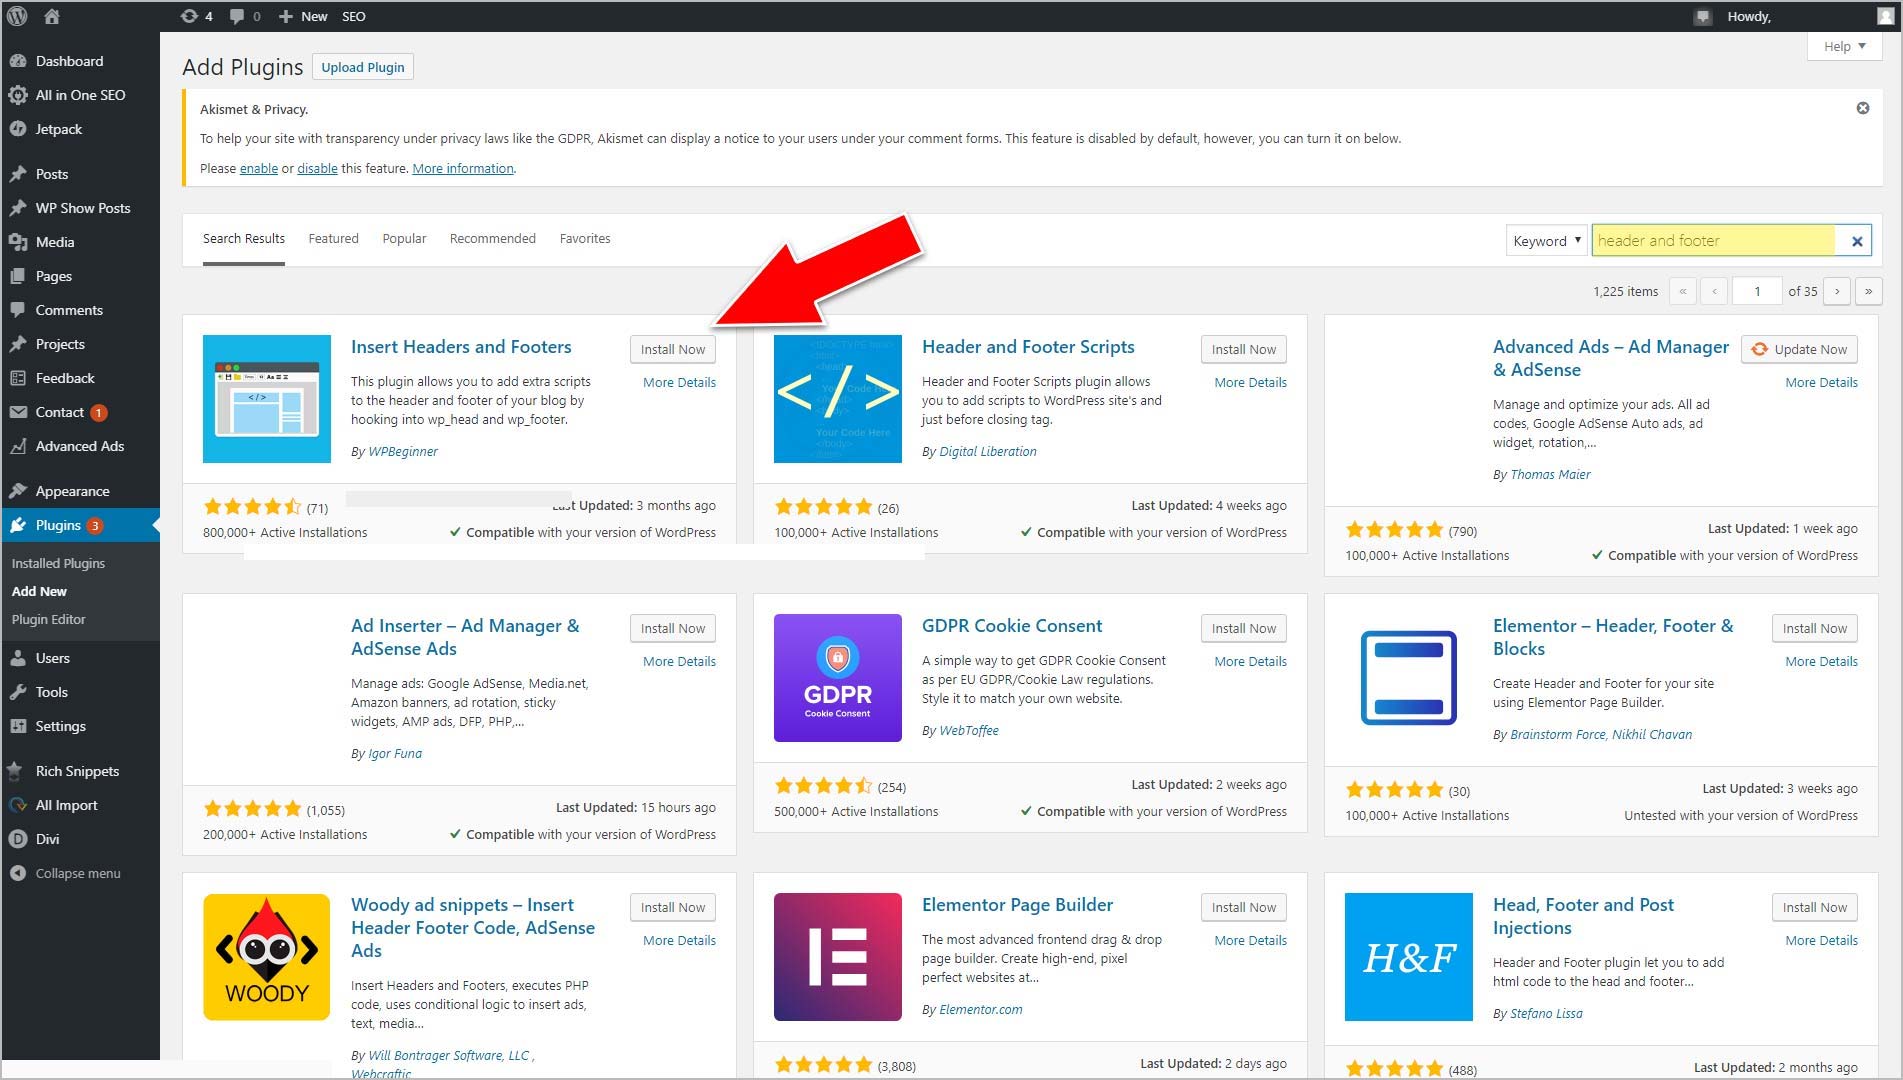
Task: Visit site via home icon
Action: pyautogui.click(x=52, y=16)
